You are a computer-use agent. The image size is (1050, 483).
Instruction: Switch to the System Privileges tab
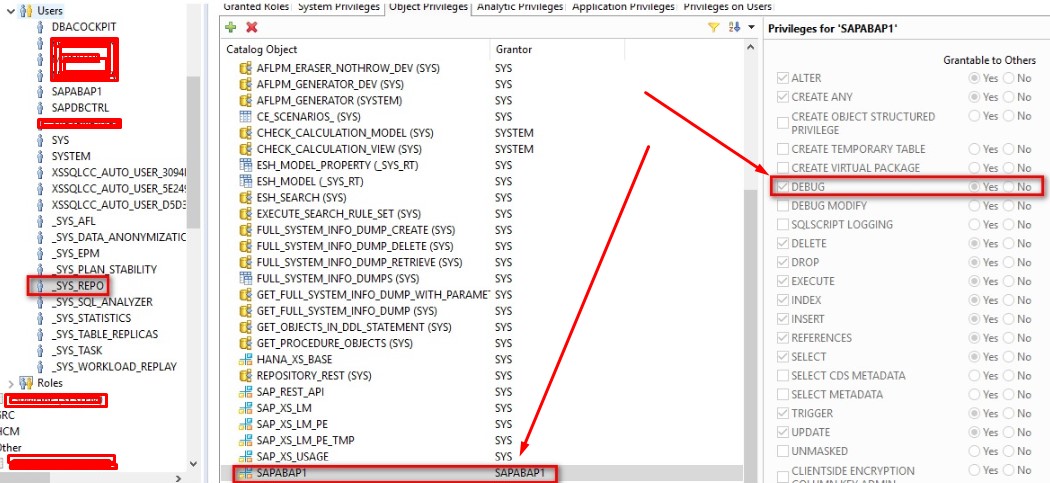[x=339, y=7]
